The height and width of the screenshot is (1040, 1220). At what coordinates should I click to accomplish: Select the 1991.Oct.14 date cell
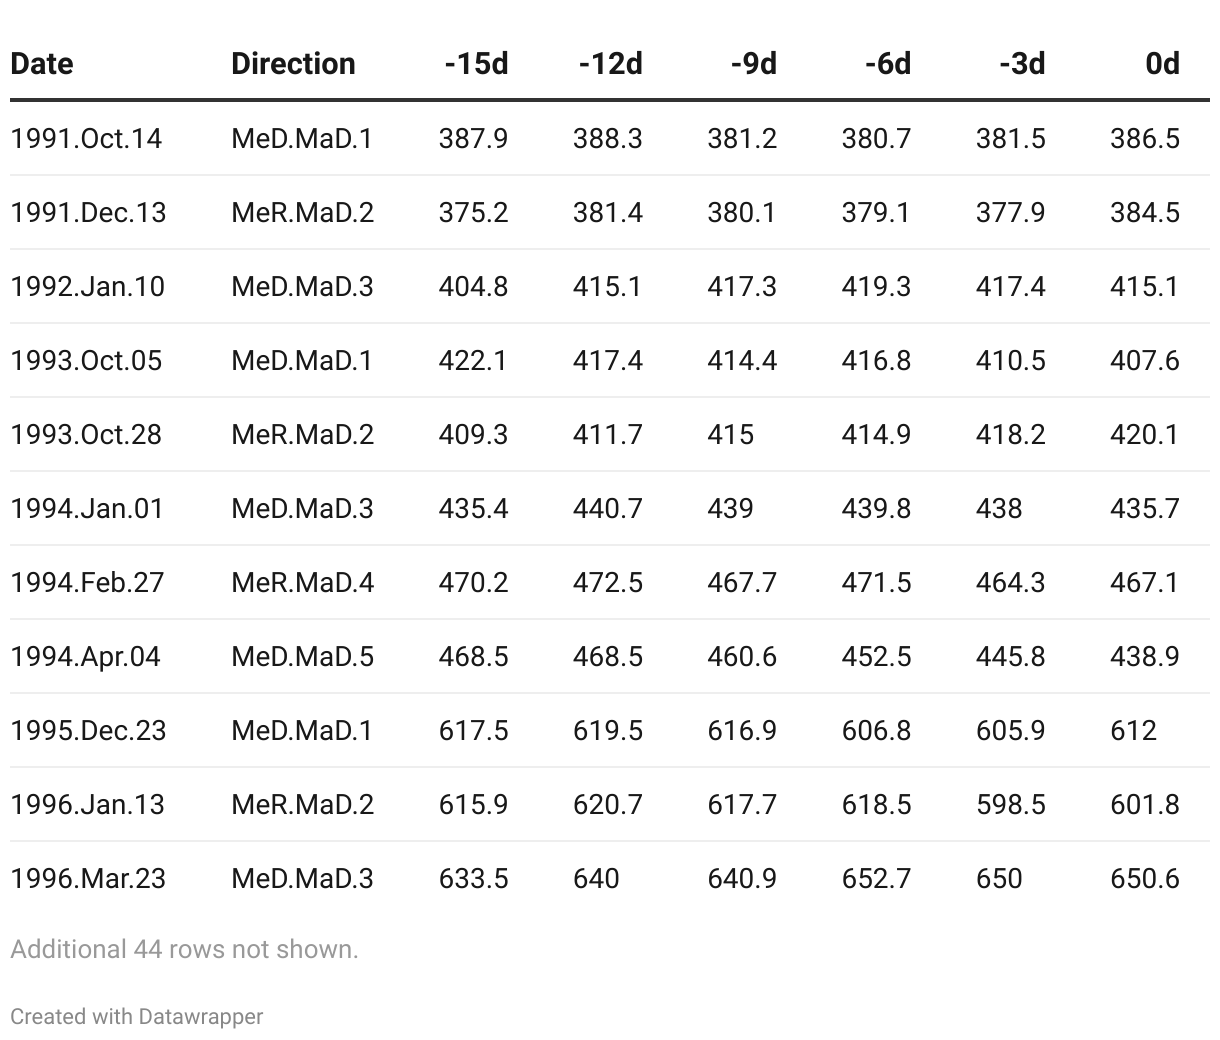pyautogui.click(x=86, y=138)
